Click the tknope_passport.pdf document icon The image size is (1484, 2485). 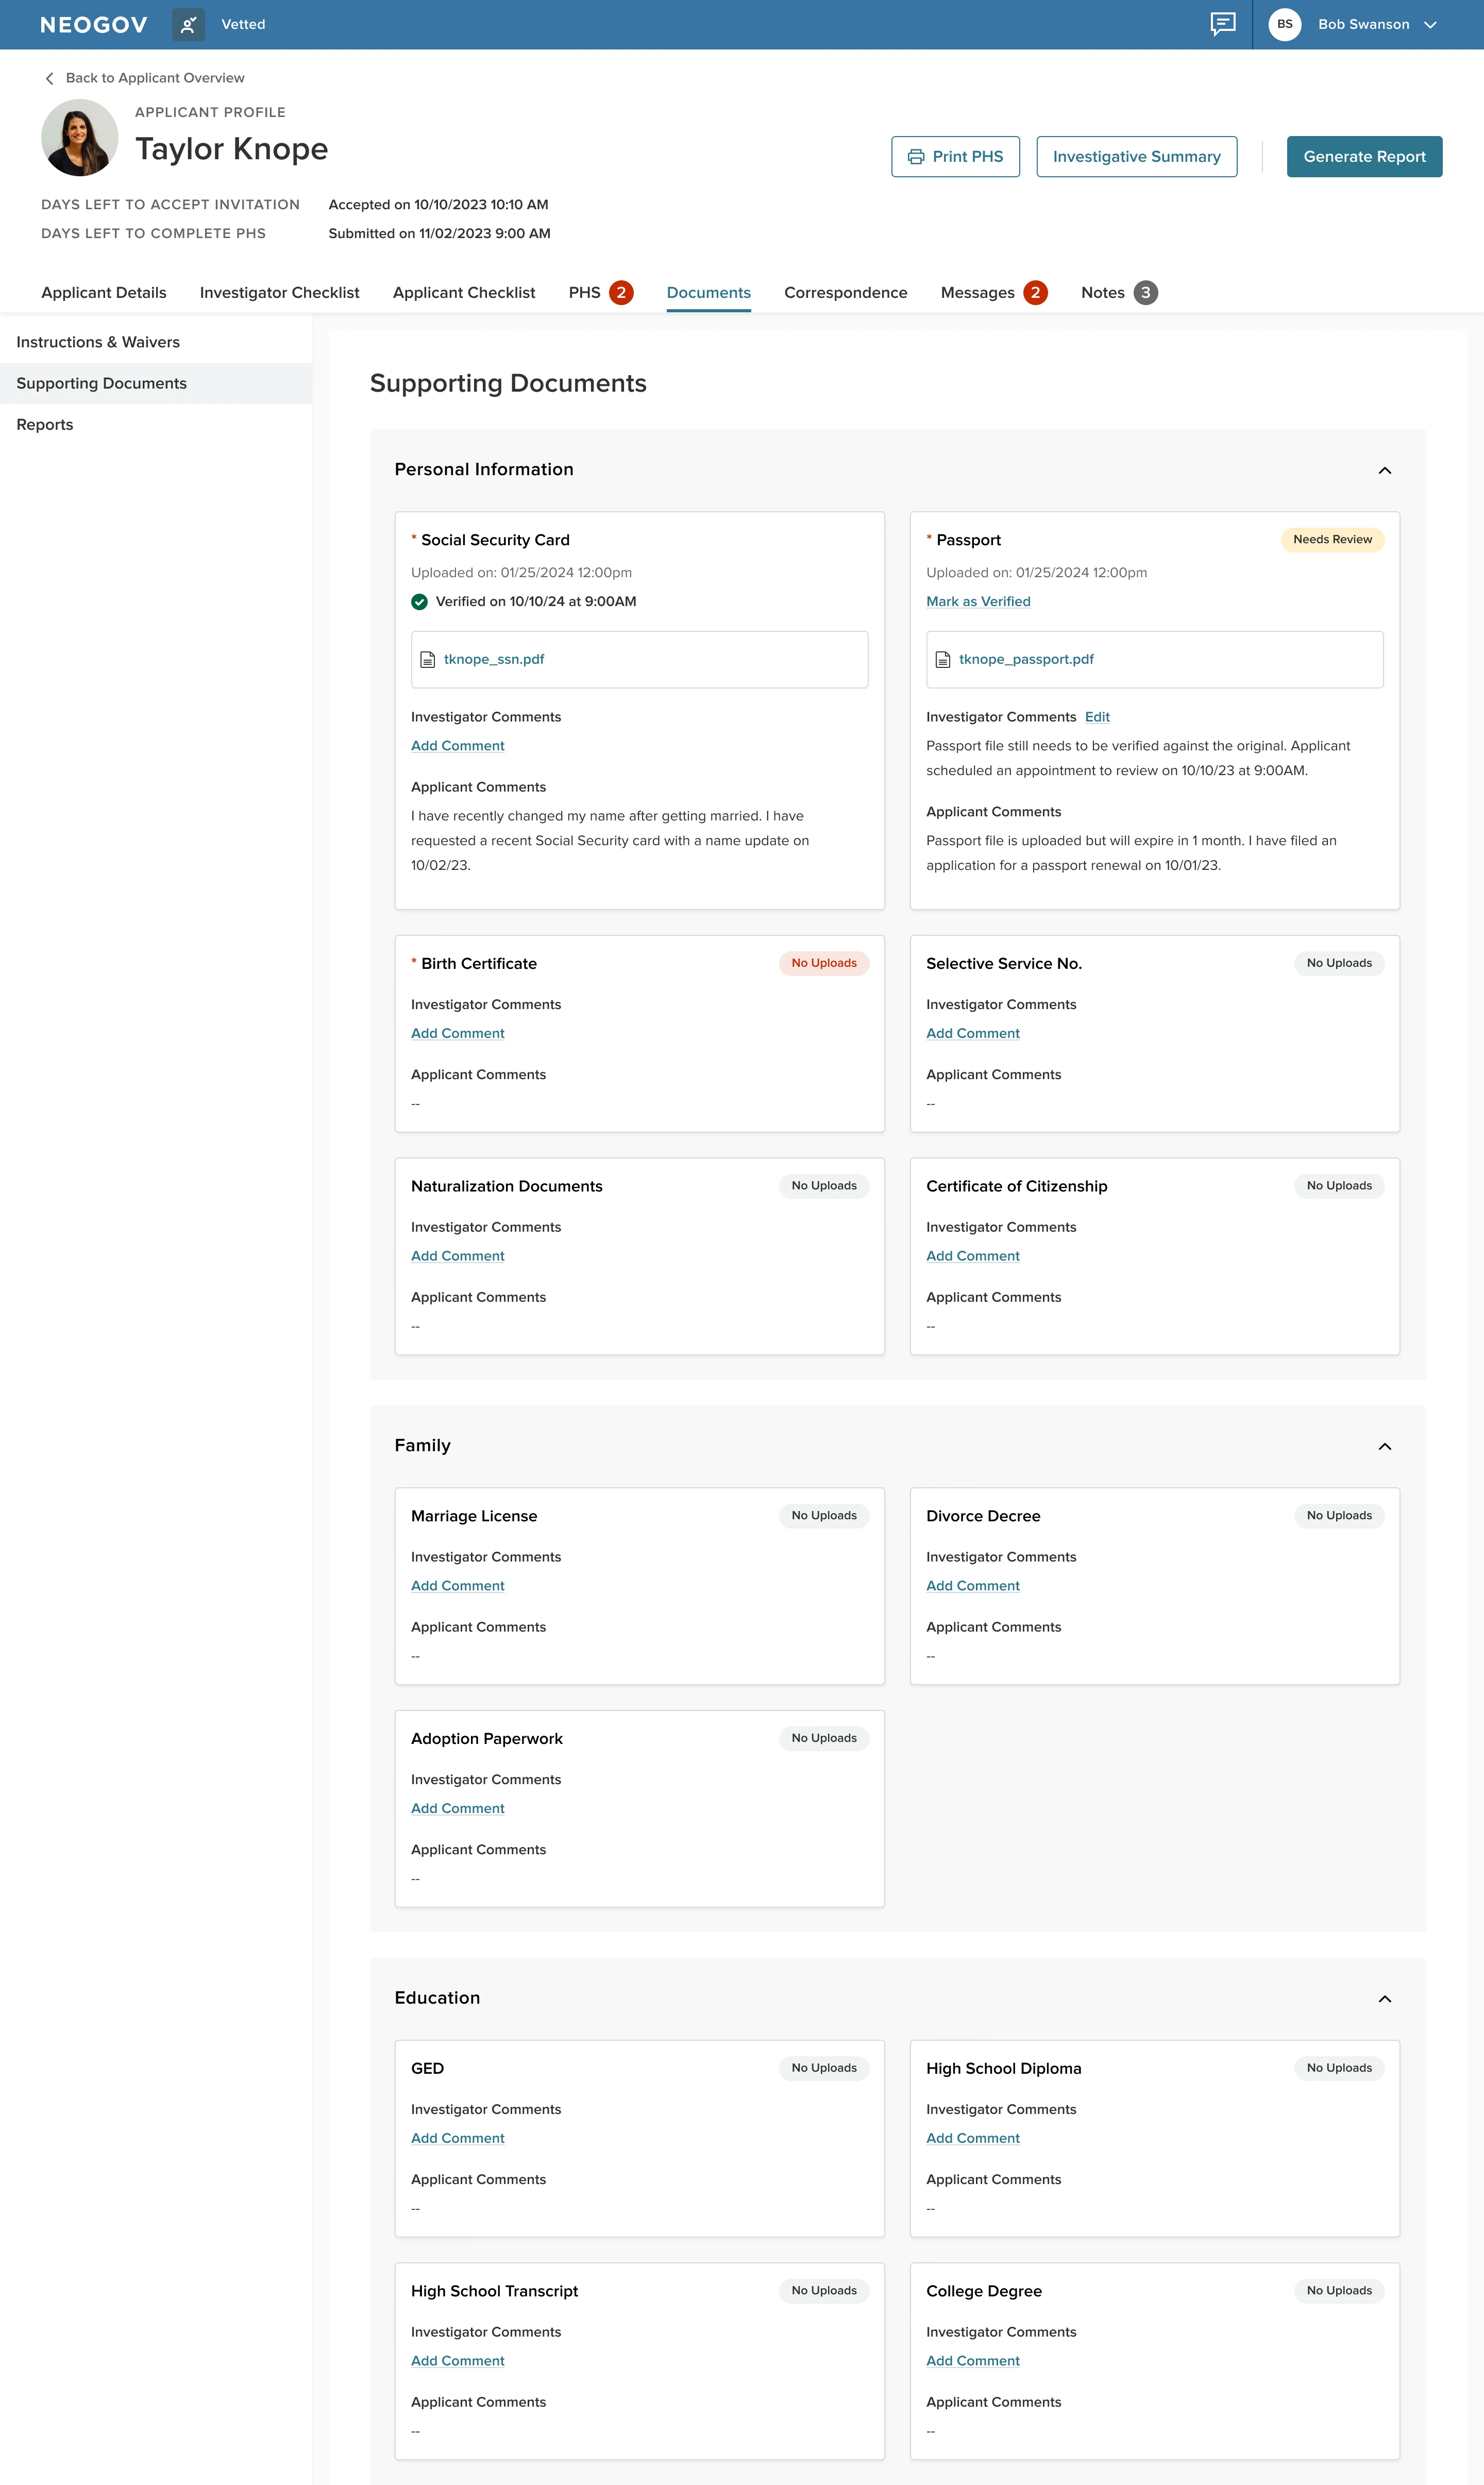pos(942,660)
